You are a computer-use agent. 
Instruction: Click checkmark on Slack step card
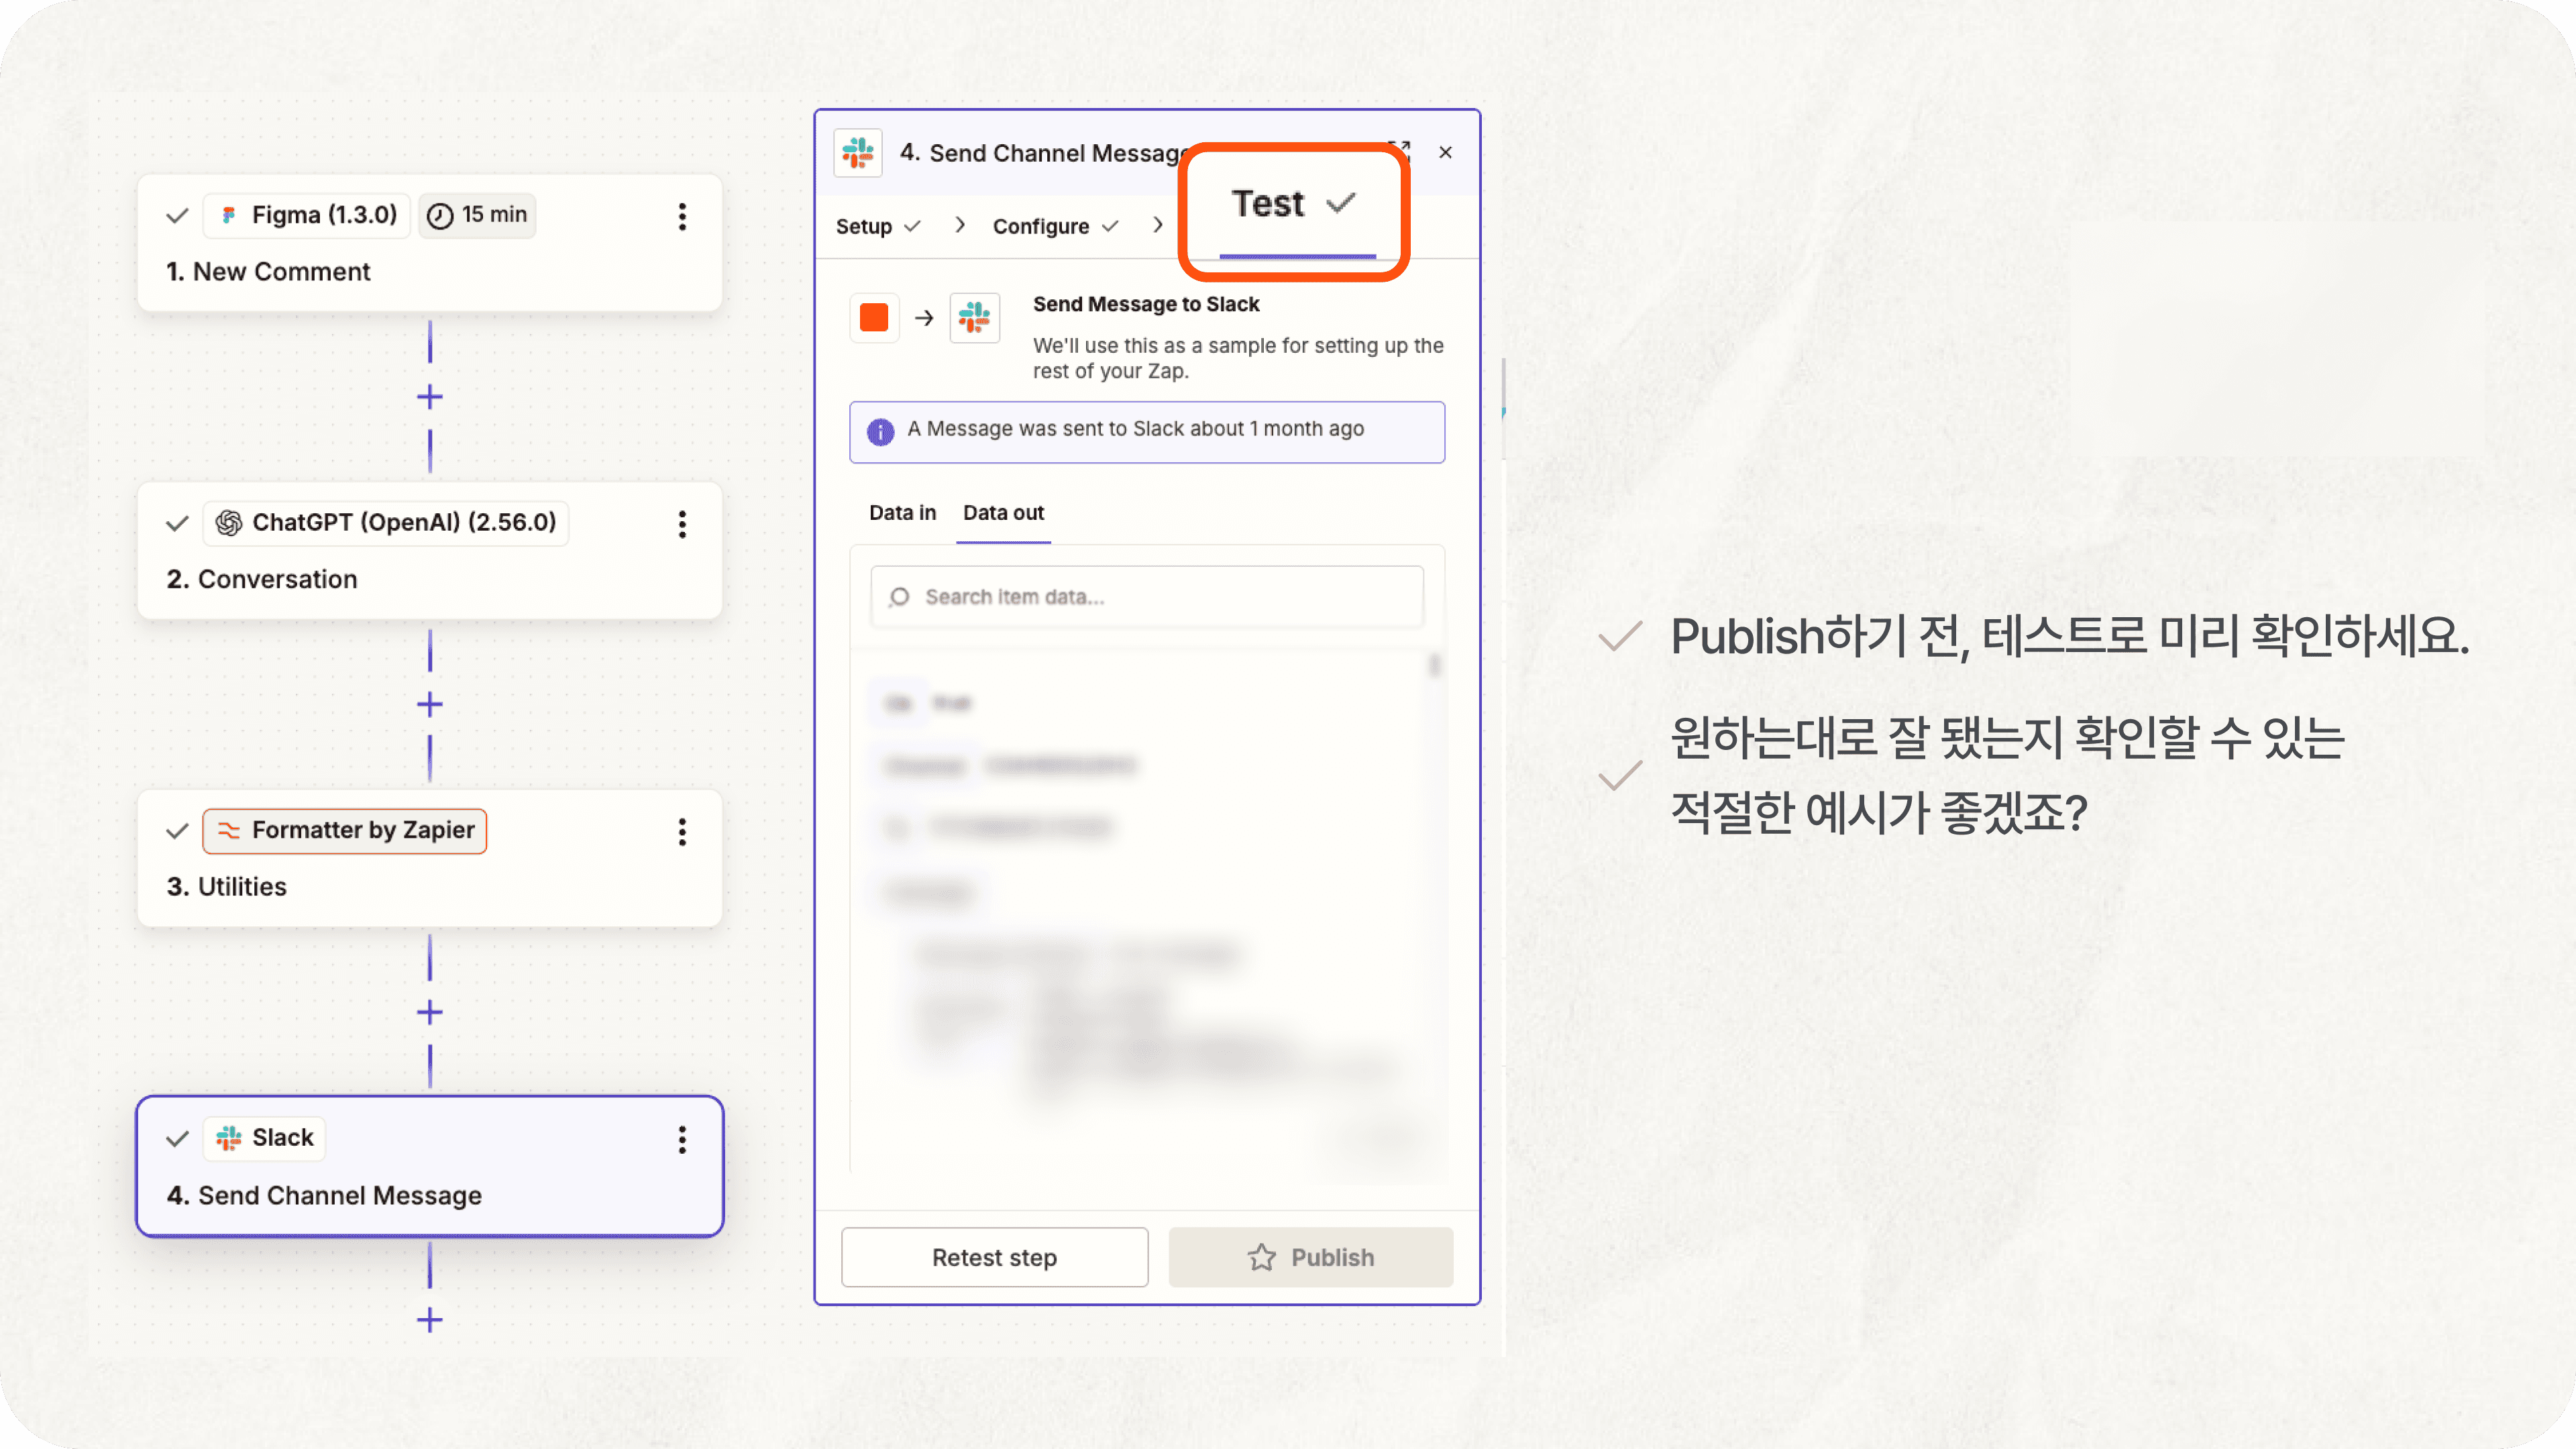click(x=178, y=1139)
